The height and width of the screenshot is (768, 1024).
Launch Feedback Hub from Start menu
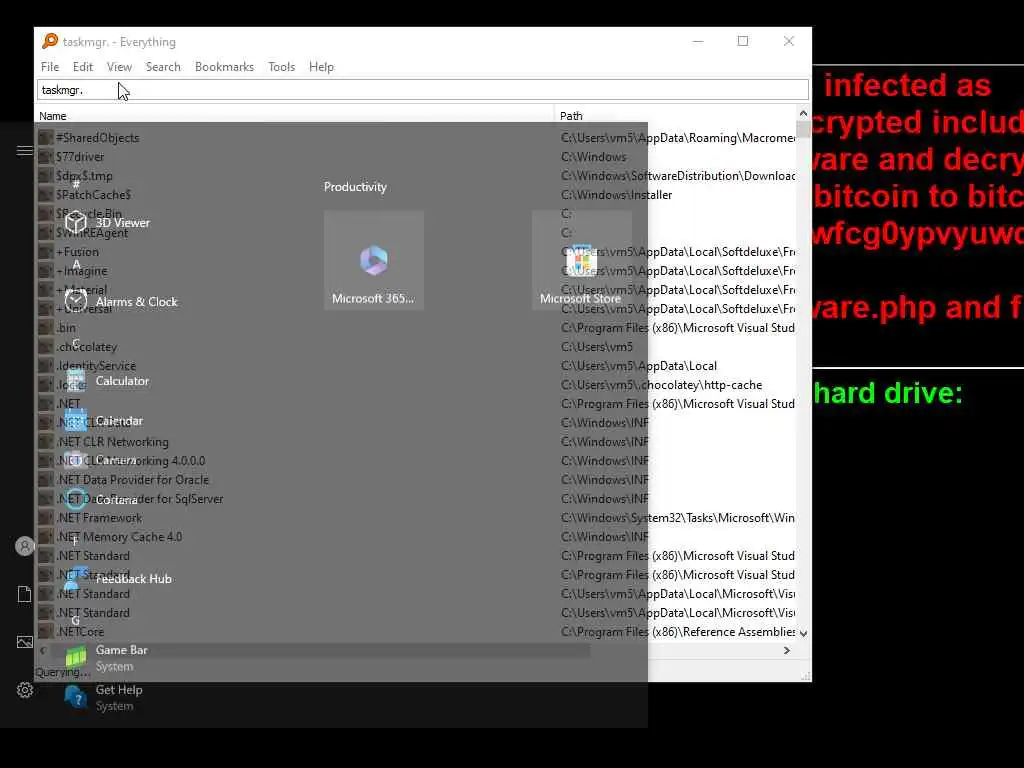118,579
